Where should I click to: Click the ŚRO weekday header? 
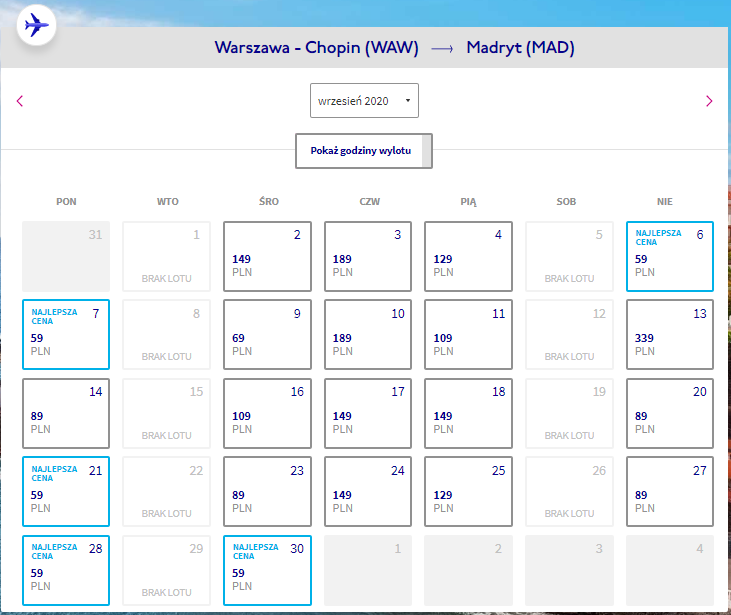click(269, 201)
